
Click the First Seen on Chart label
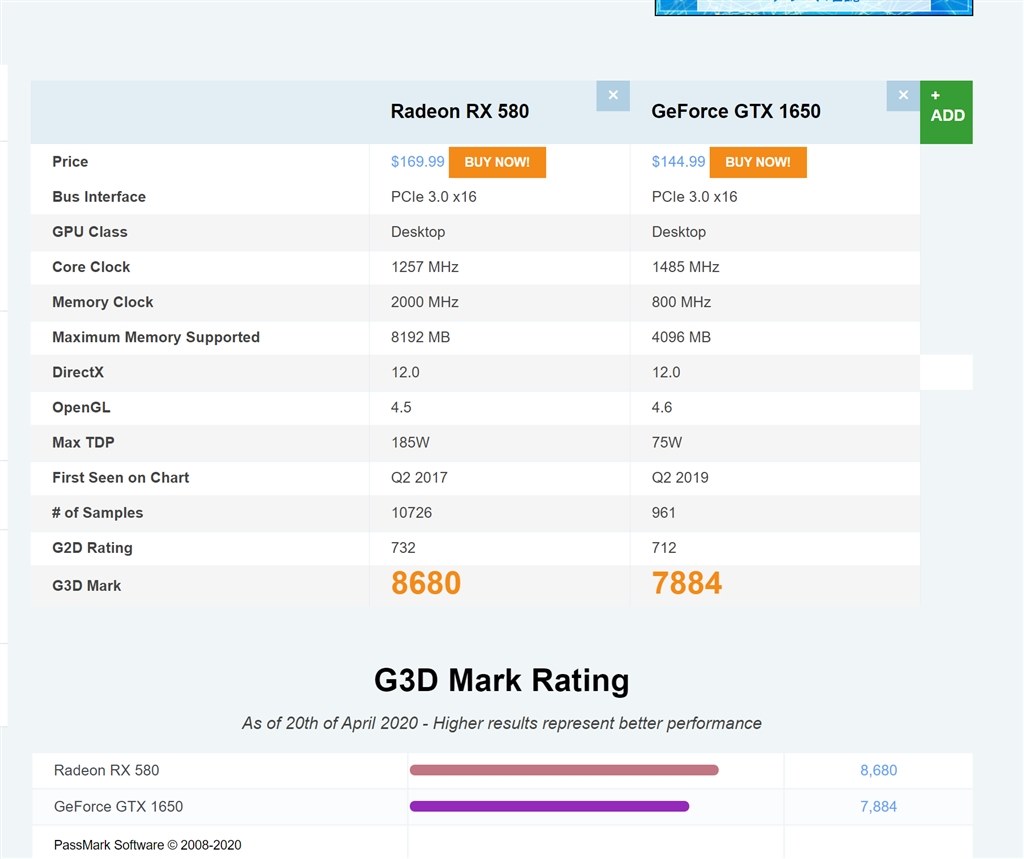point(121,478)
